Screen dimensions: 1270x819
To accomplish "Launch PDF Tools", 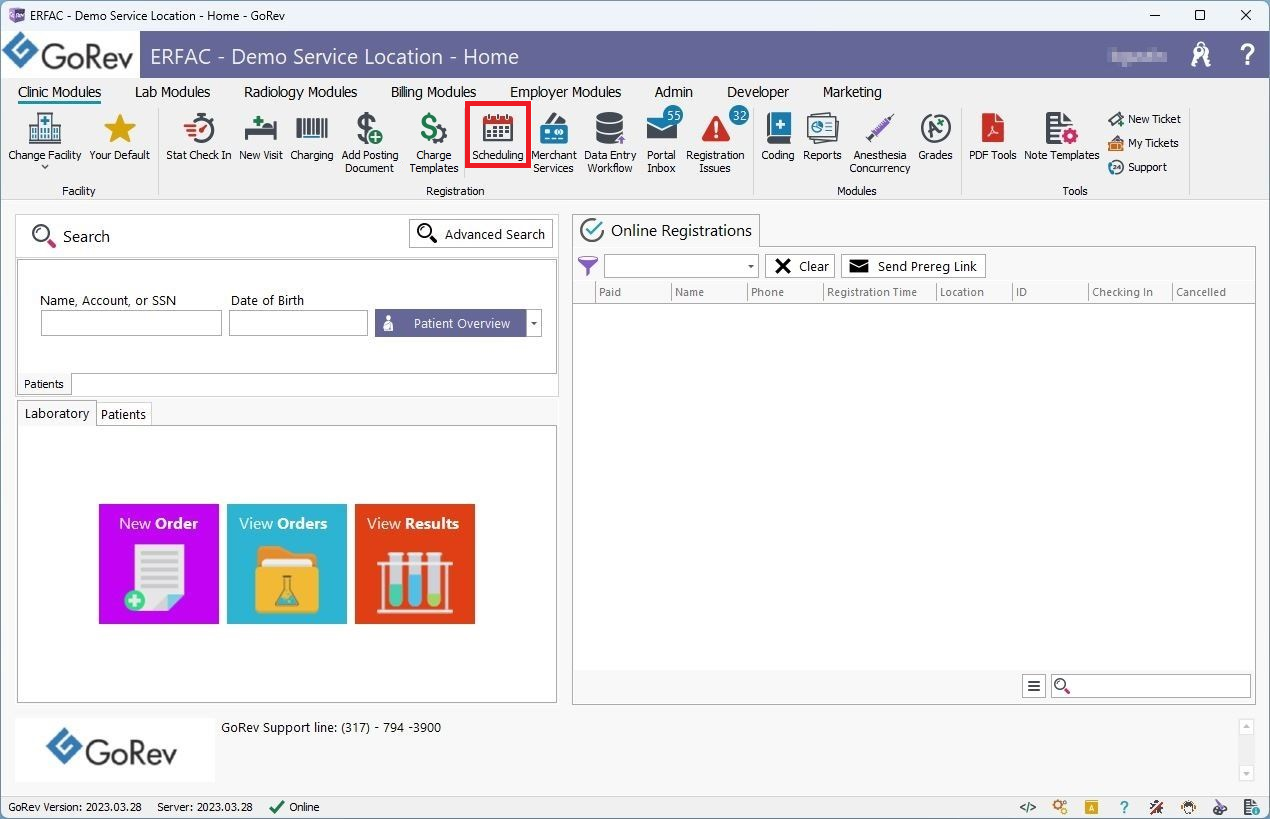I will point(992,137).
